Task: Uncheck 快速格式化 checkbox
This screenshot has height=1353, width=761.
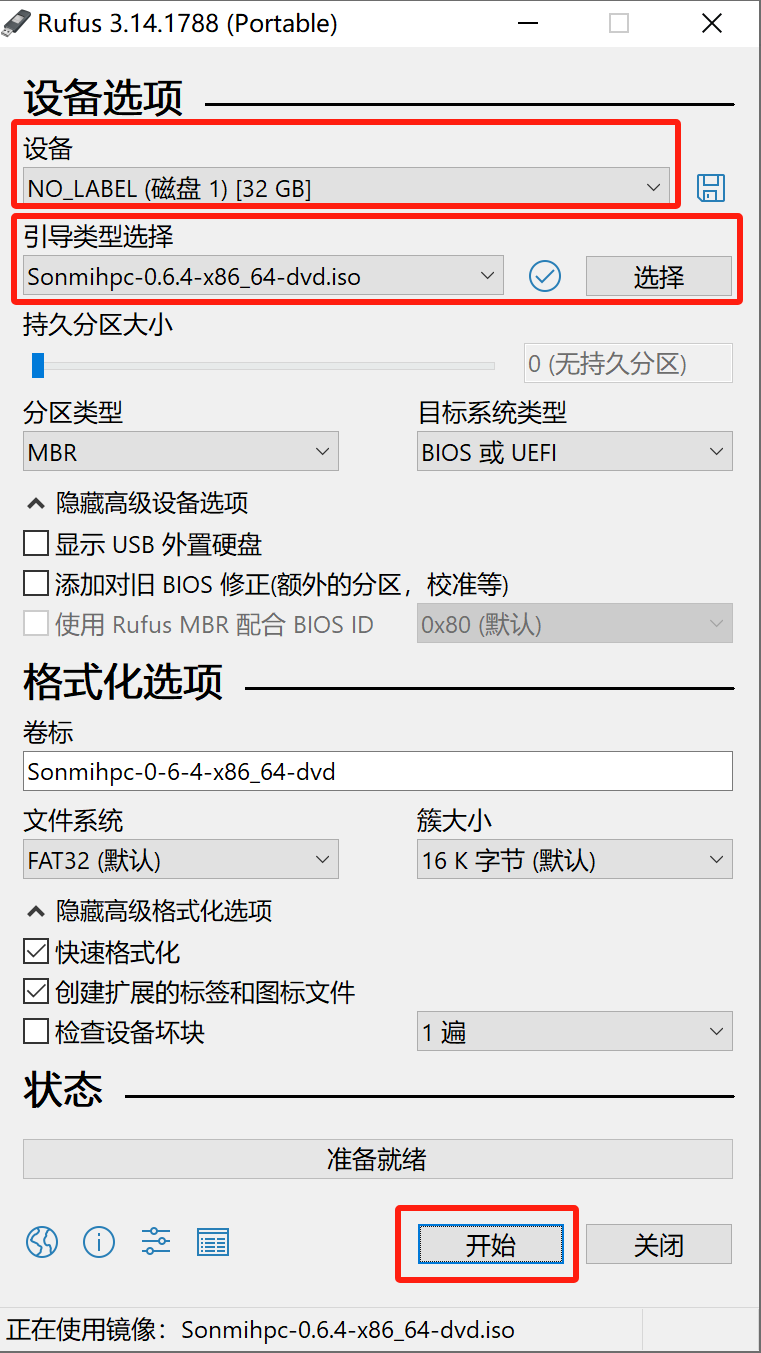Action: [36, 952]
